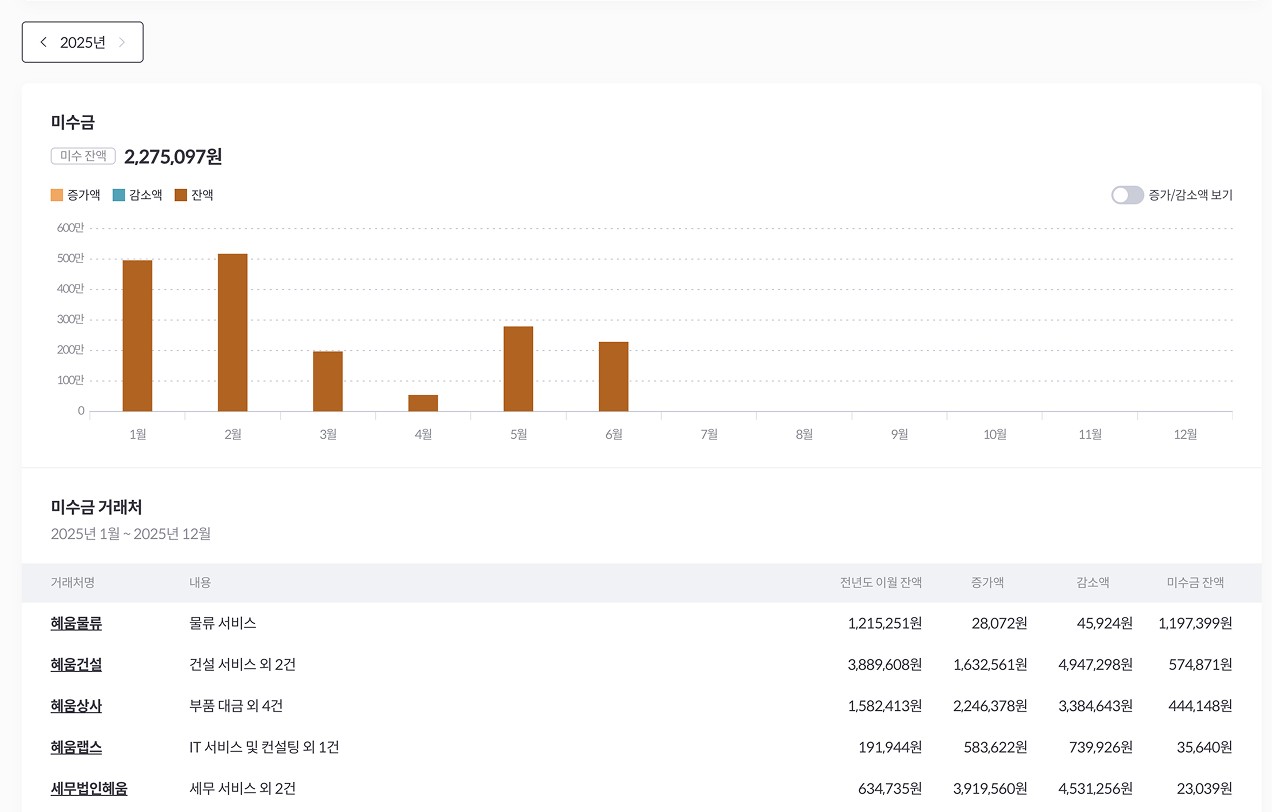Click the 내용 column header
Viewport: 1272px width, 812px height.
[x=200, y=582]
